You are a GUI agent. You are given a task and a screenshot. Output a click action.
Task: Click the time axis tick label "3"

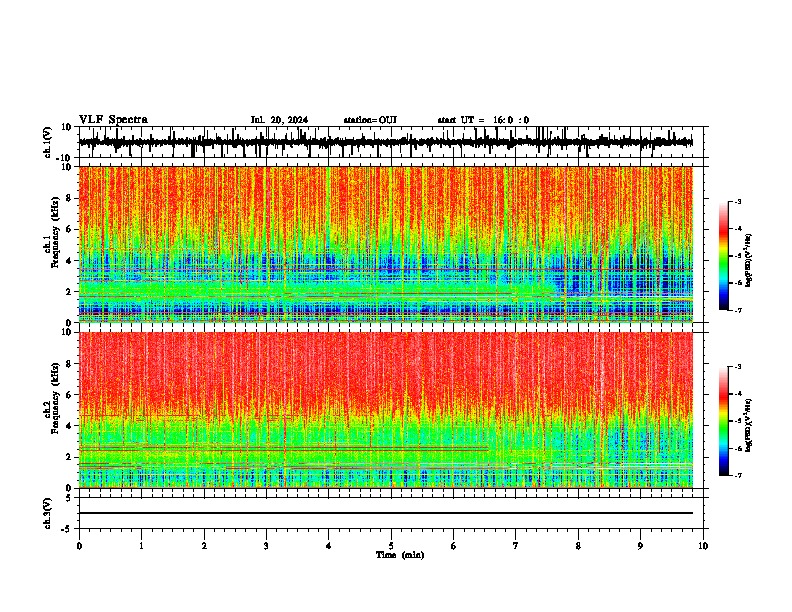266,546
